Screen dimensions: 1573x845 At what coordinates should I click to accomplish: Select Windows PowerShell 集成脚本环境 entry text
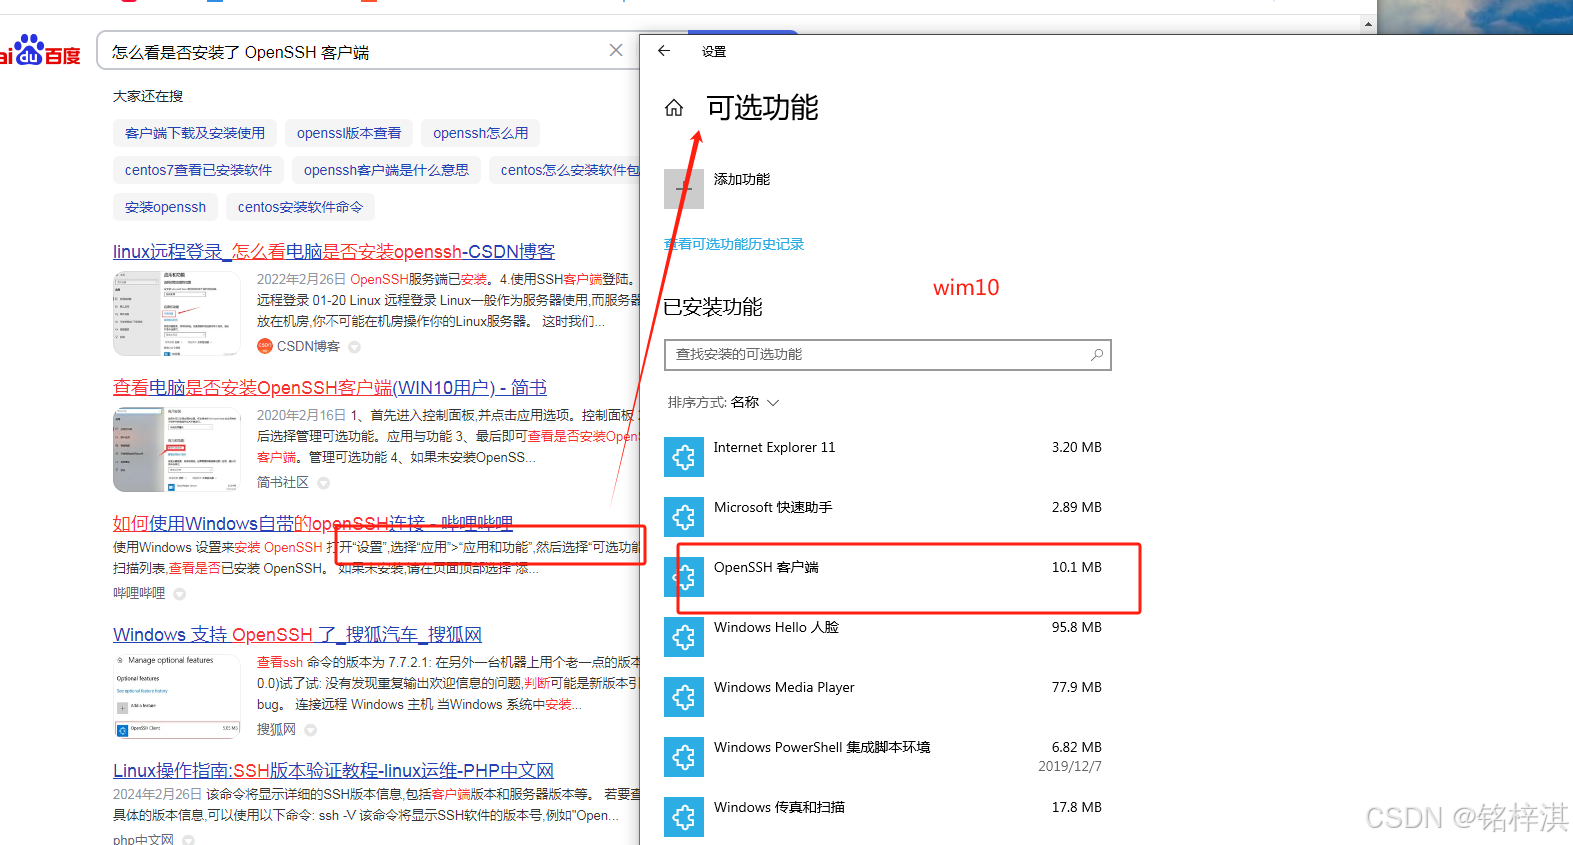click(822, 747)
